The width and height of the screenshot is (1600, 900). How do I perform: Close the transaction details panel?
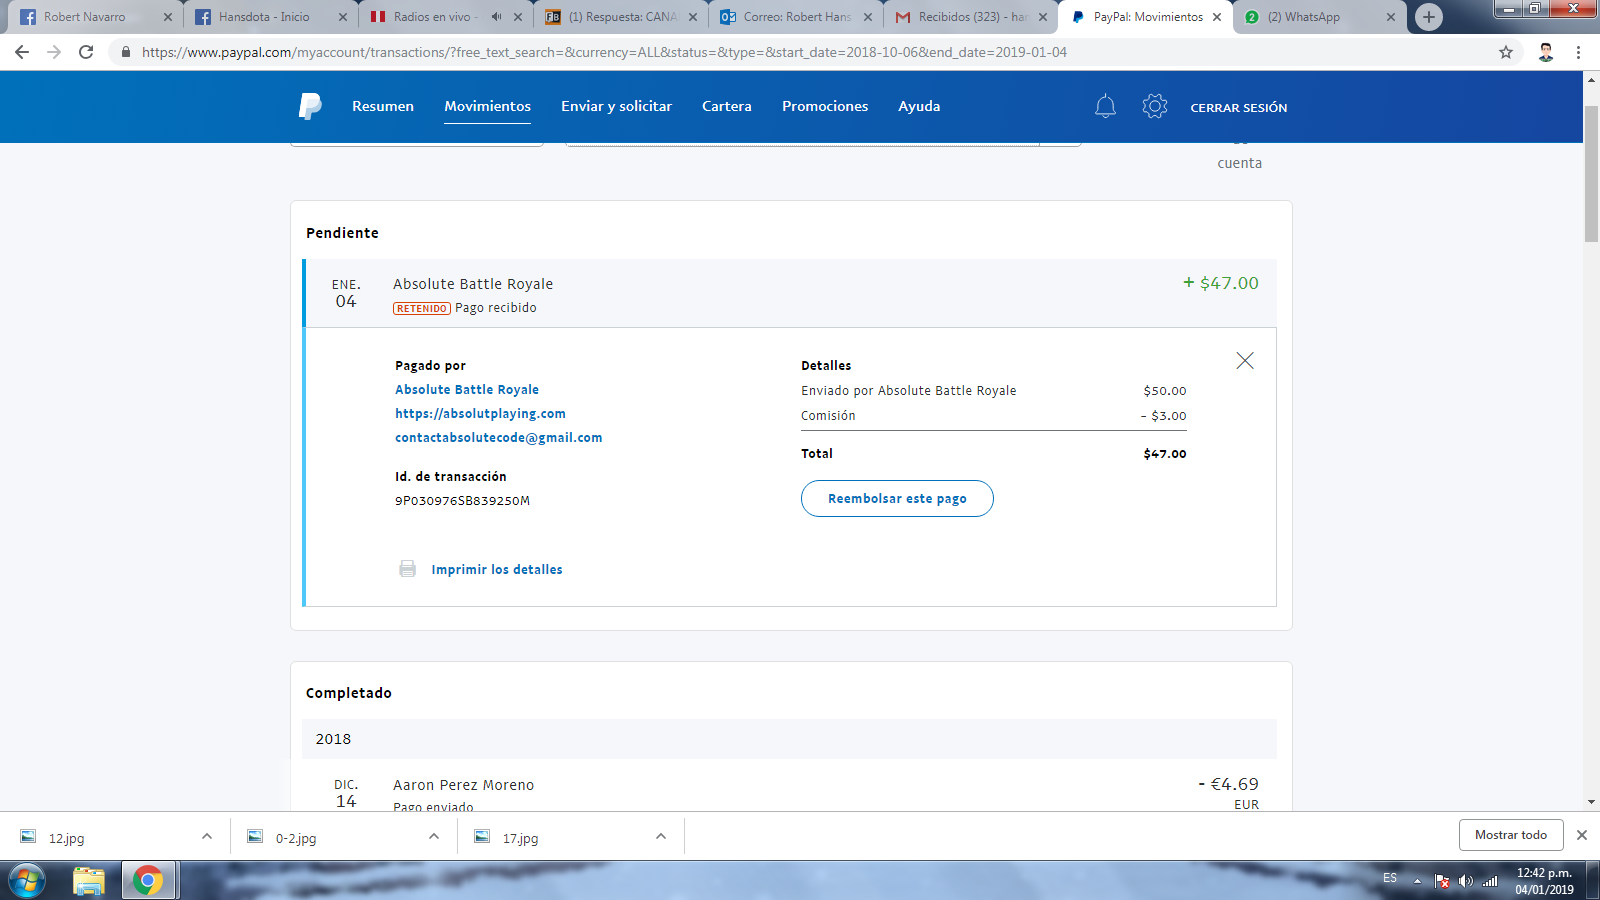(x=1245, y=361)
